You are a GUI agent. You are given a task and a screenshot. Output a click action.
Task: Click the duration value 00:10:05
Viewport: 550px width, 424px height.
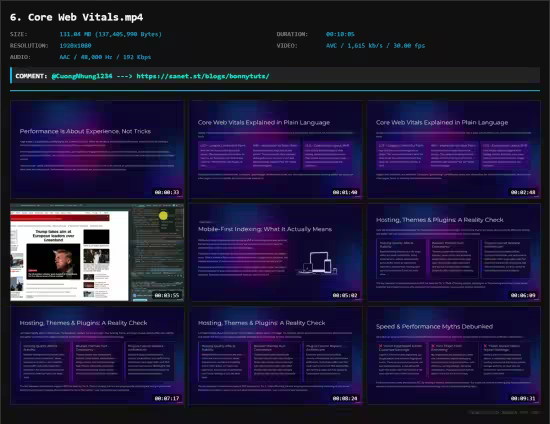tap(340, 34)
